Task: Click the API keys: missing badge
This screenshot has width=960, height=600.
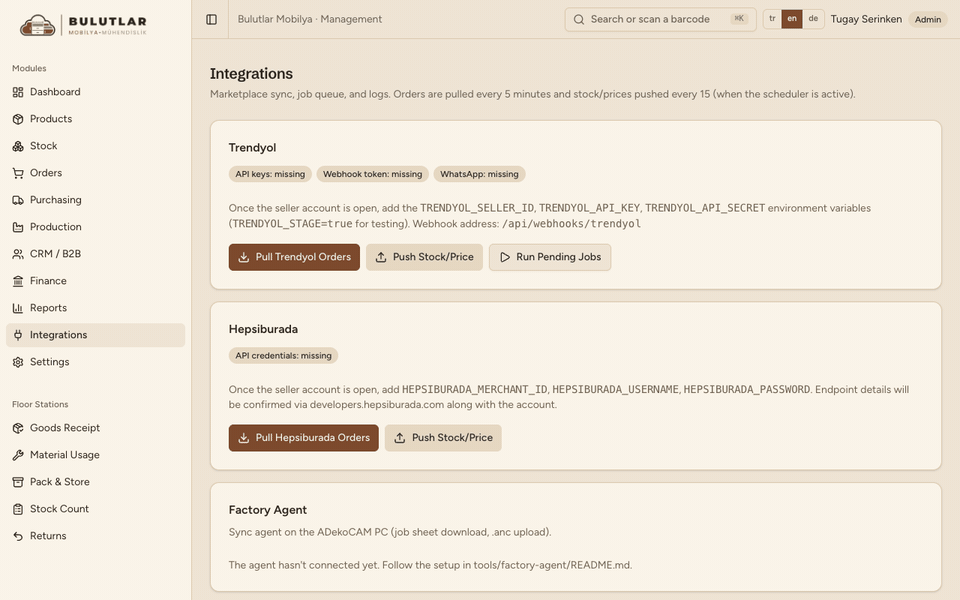Action: coord(270,174)
